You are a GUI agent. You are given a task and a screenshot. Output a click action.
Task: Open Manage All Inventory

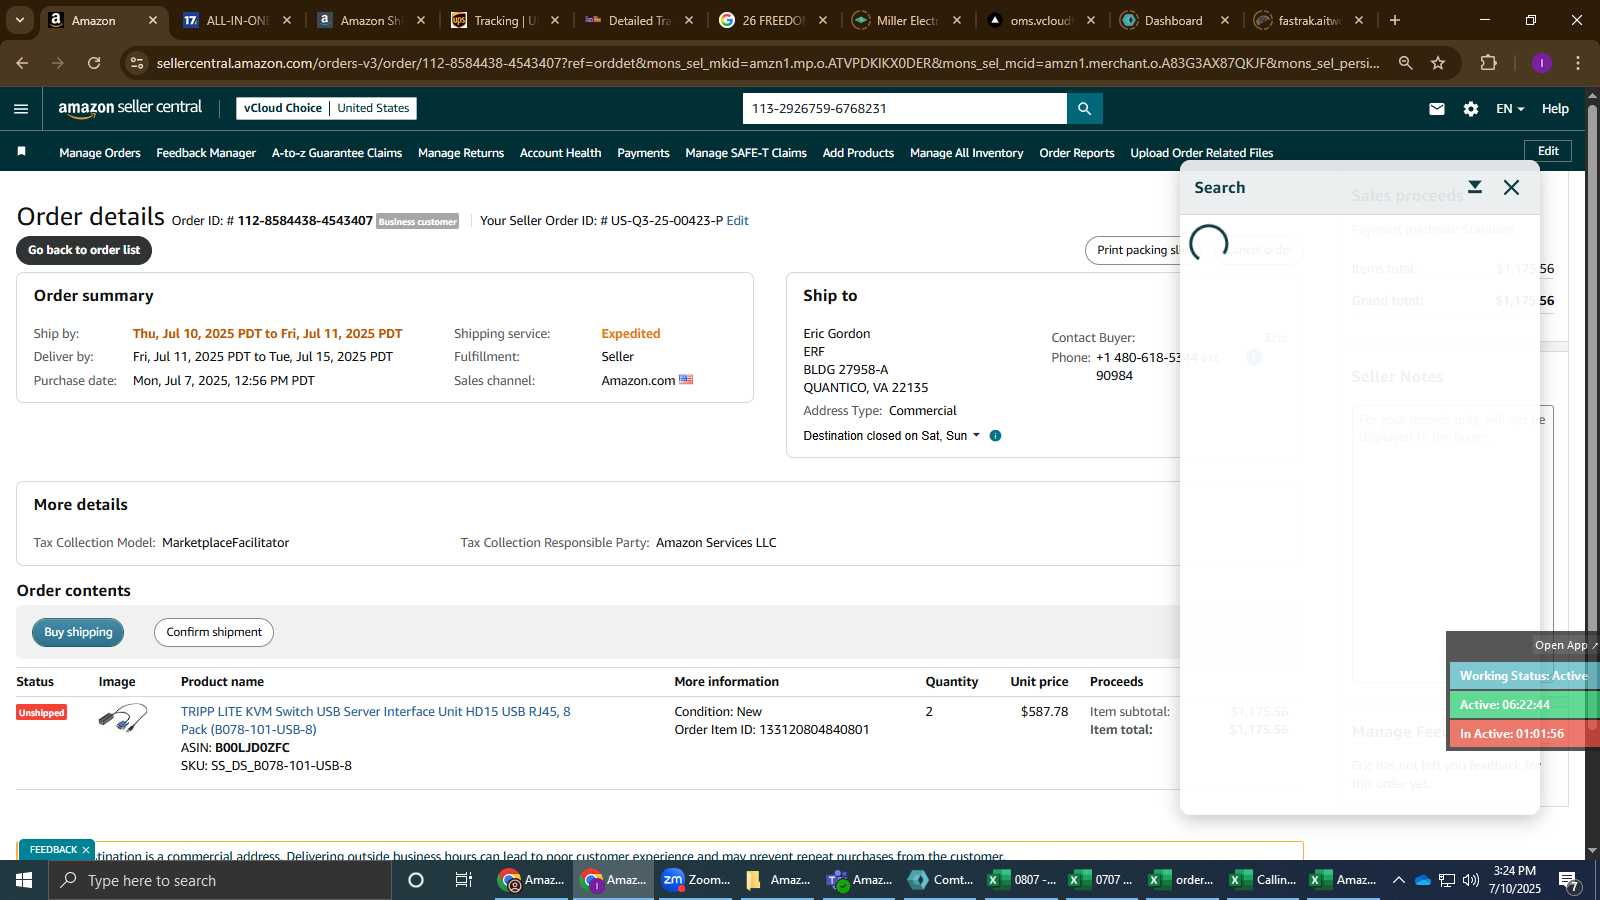coord(967,153)
